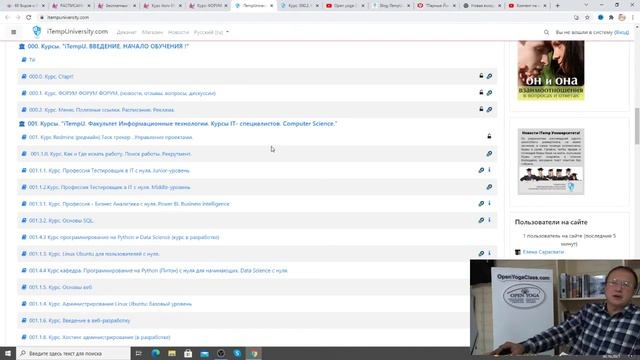
Task: Click info icon on 001.3.1 Power BI row
Action: point(489,203)
